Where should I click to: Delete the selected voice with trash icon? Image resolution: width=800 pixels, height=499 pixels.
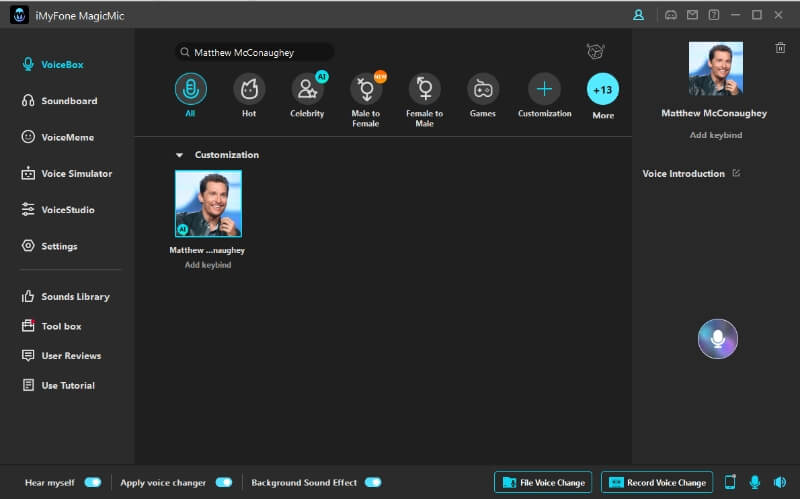(x=780, y=47)
